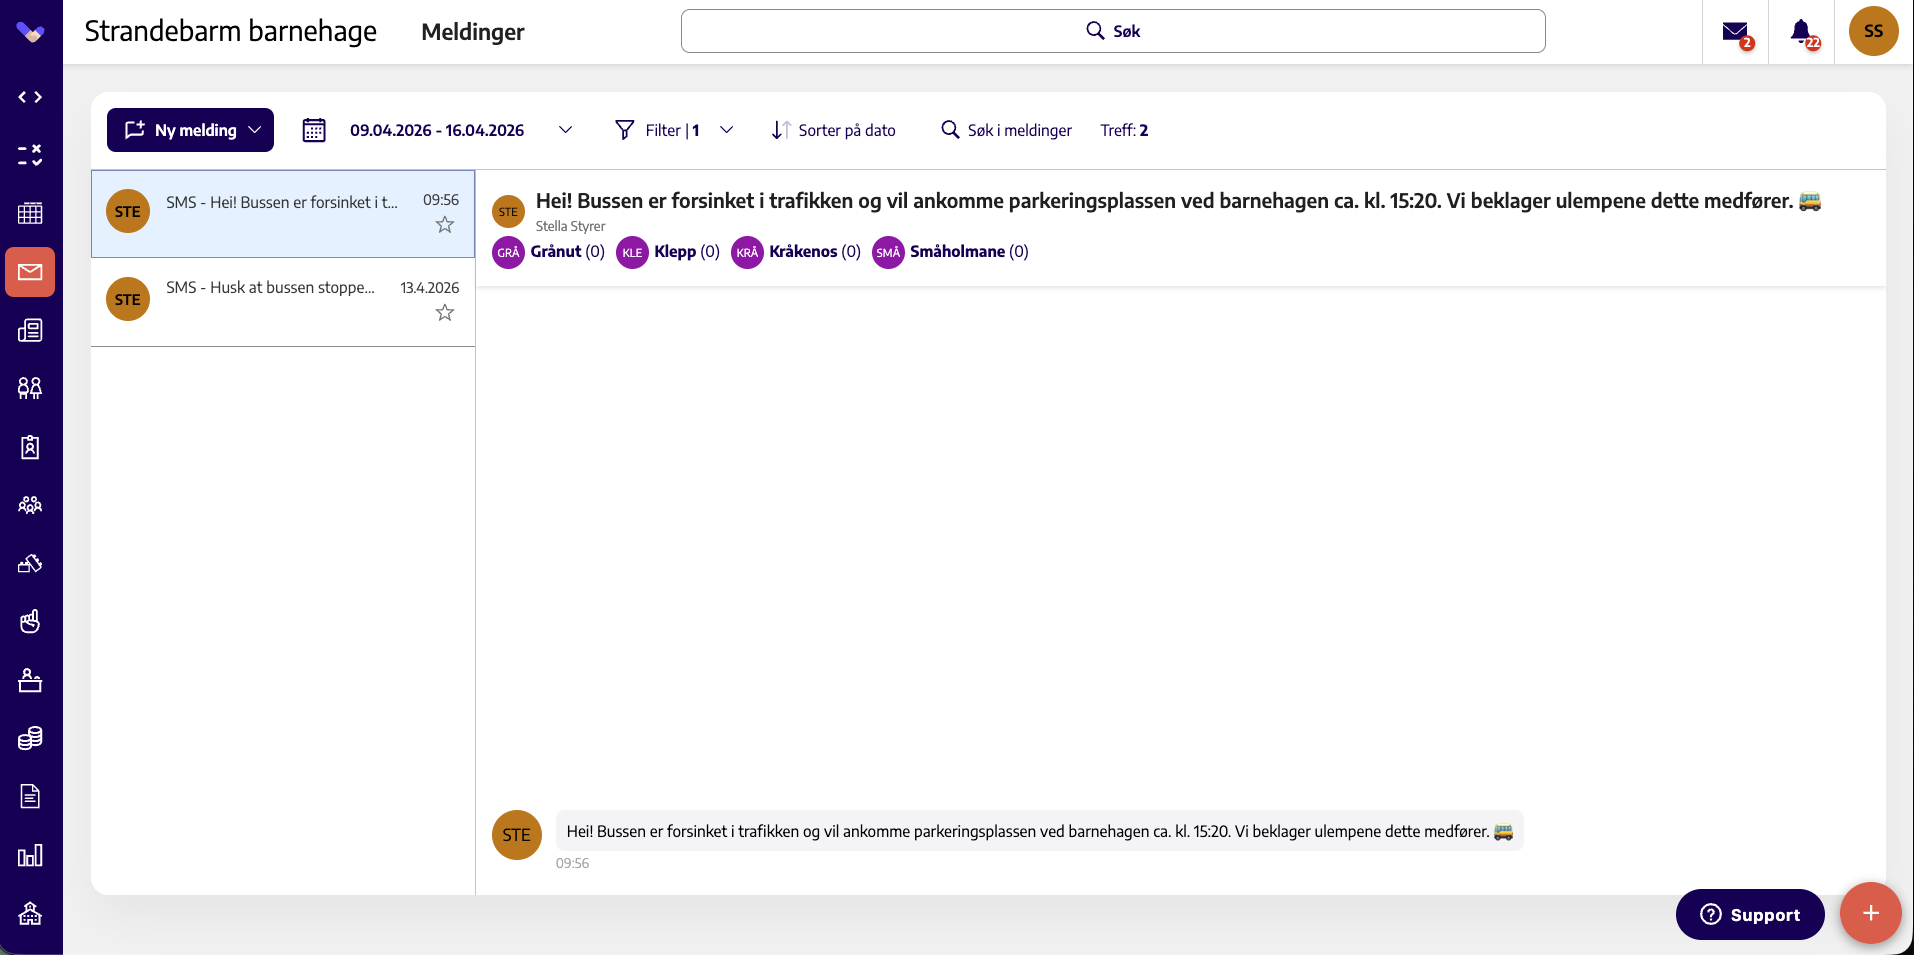Click the Grånut (0) recipient group
The height and width of the screenshot is (955, 1914).
(x=549, y=252)
